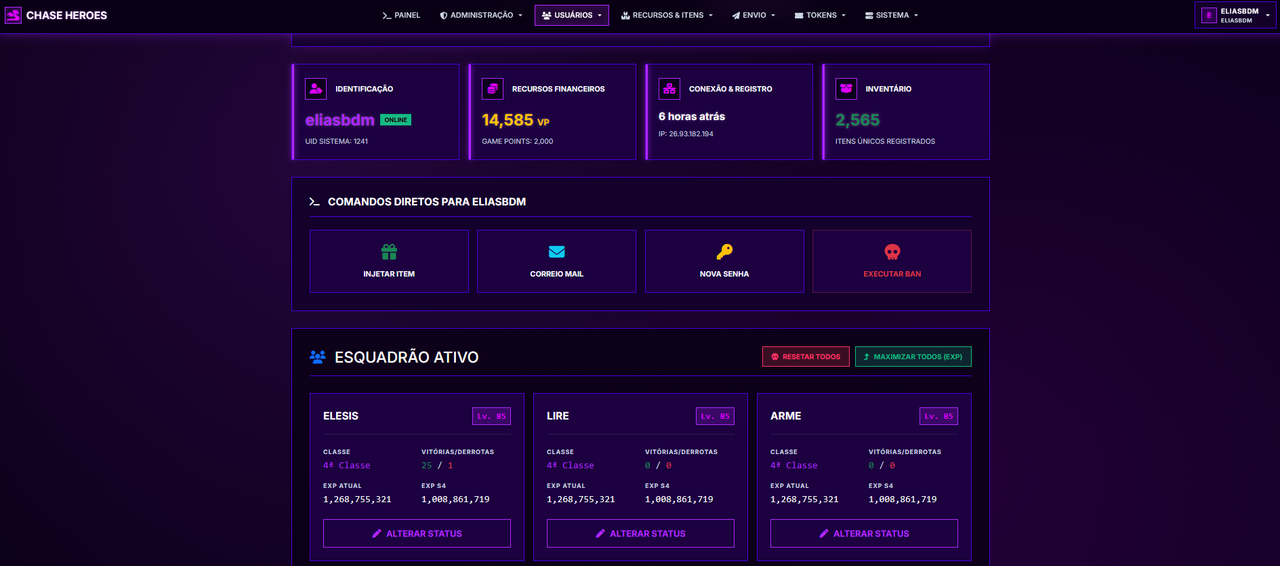
Task: Click the cyan envelope icon
Action: tap(557, 252)
